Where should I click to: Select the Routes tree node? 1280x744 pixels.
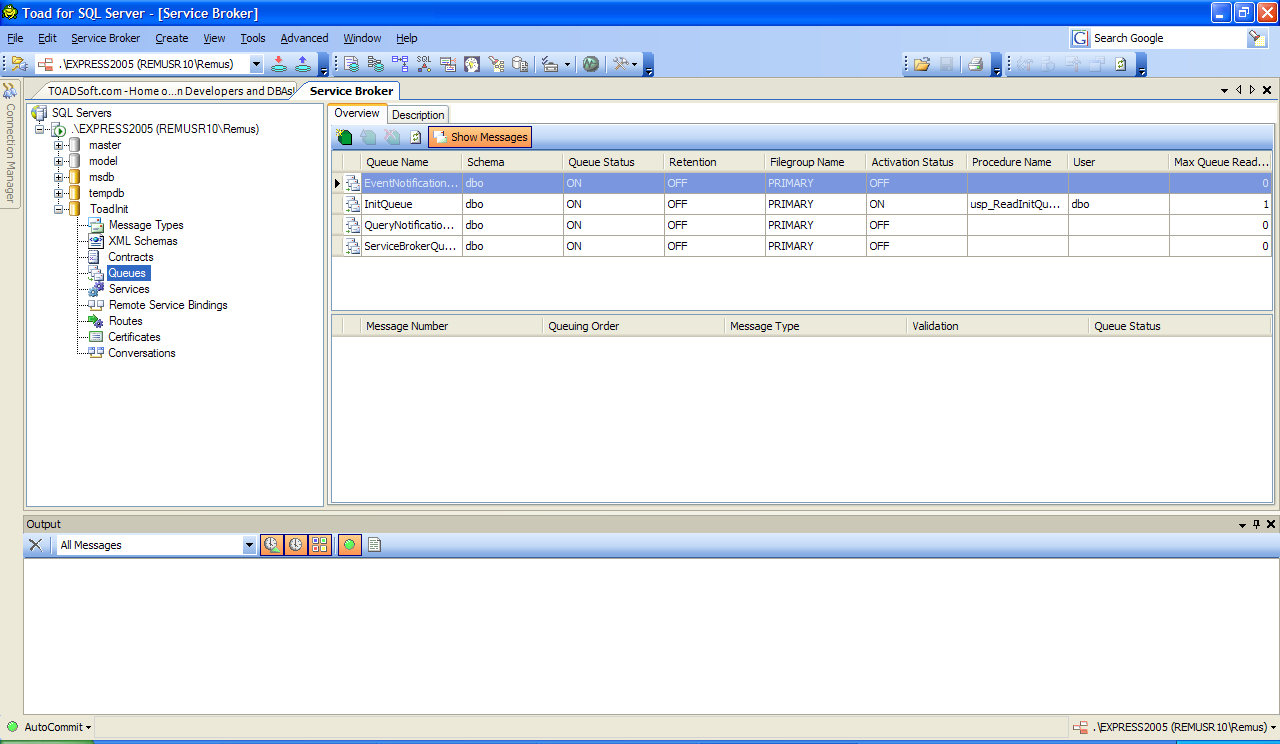126,321
